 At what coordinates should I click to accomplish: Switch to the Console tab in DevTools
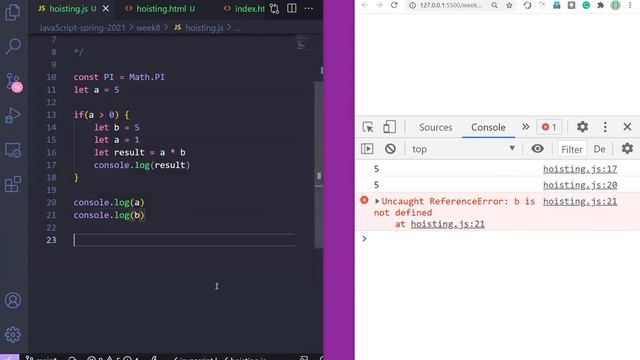click(488, 127)
